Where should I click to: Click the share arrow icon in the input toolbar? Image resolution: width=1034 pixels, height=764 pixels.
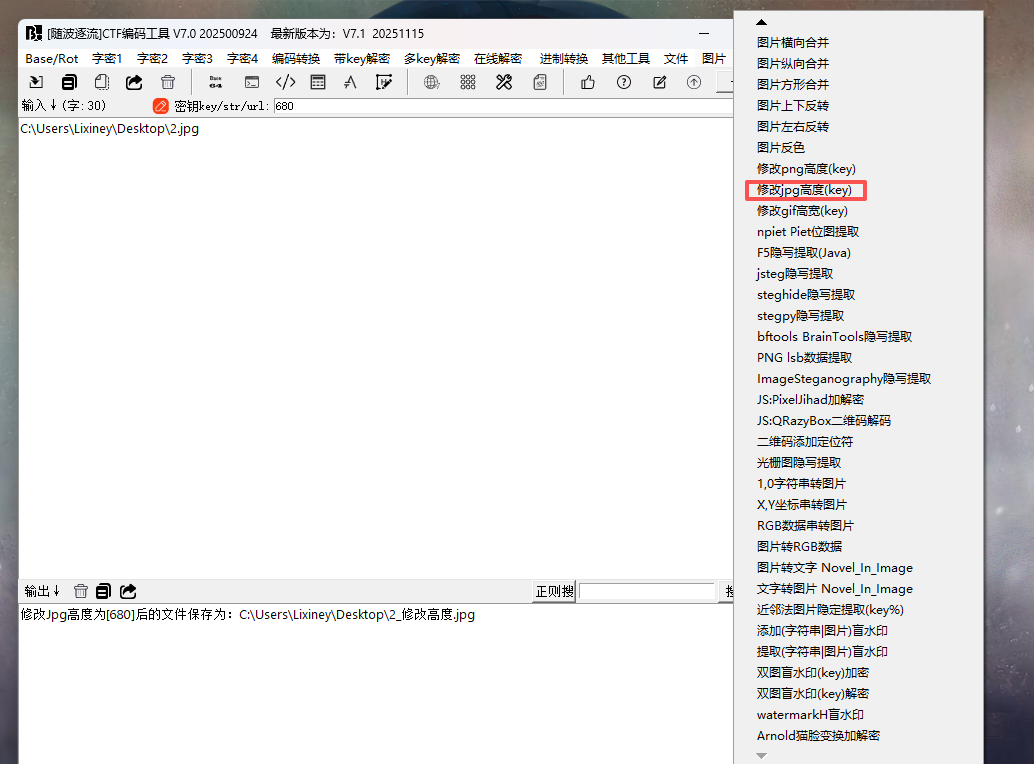click(x=134, y=83)
